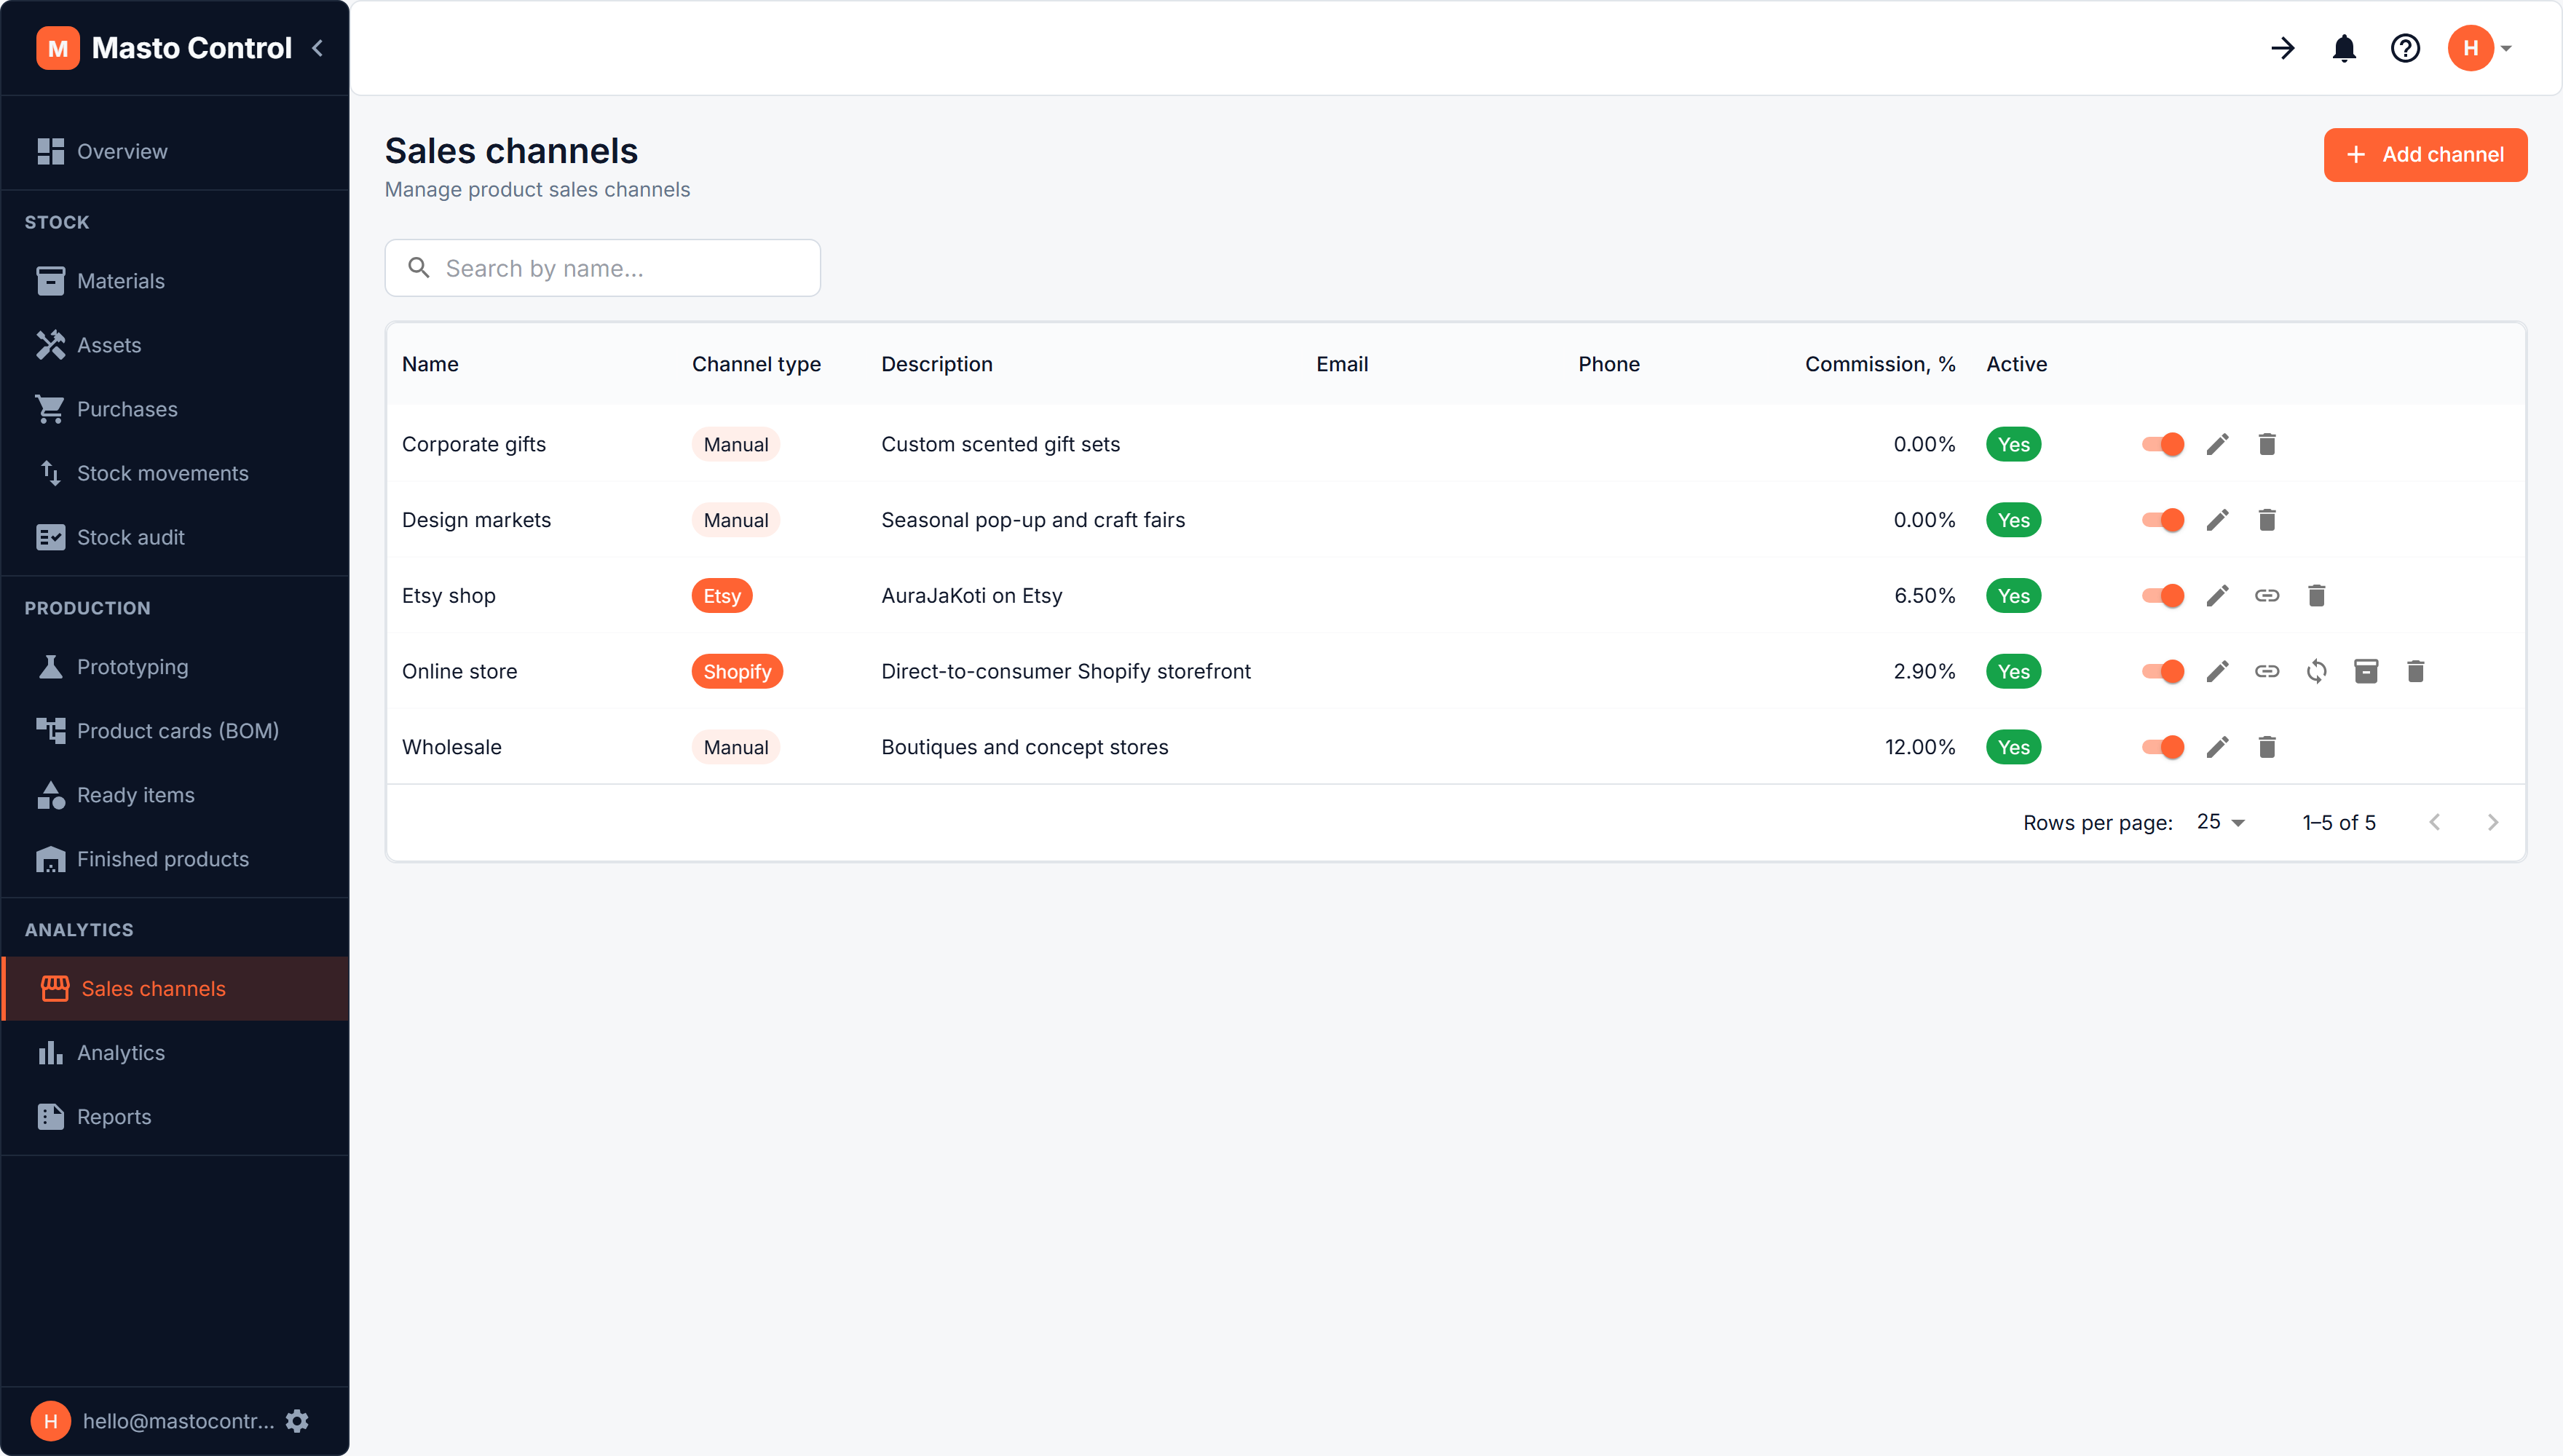Delete the Corporate gifts channel
Screen dimensions: 2563x1456
(2267, 444)
